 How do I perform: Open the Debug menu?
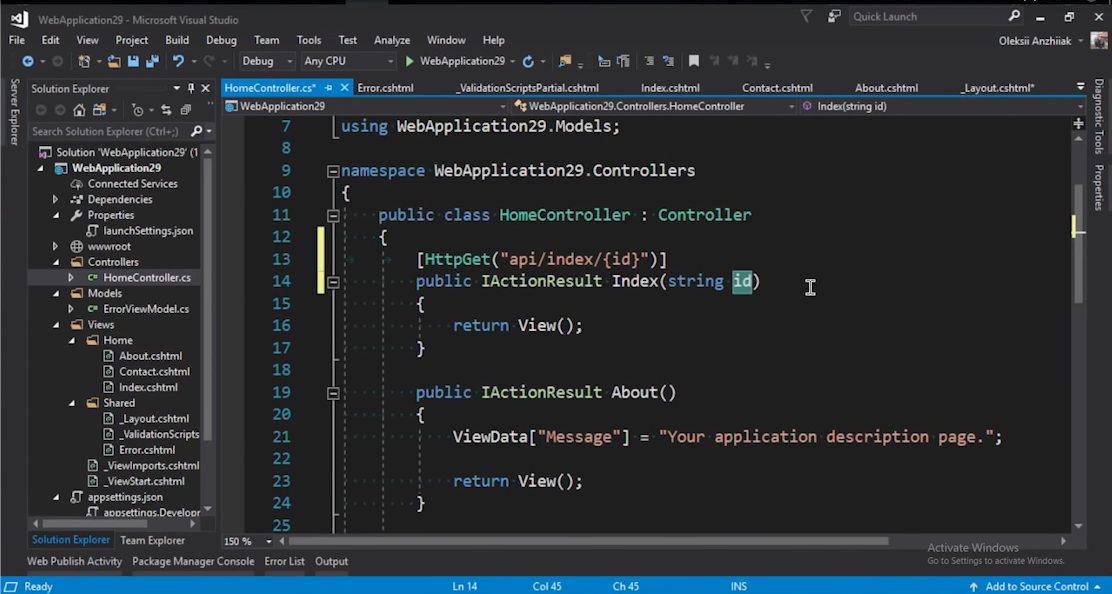[221, 40]
